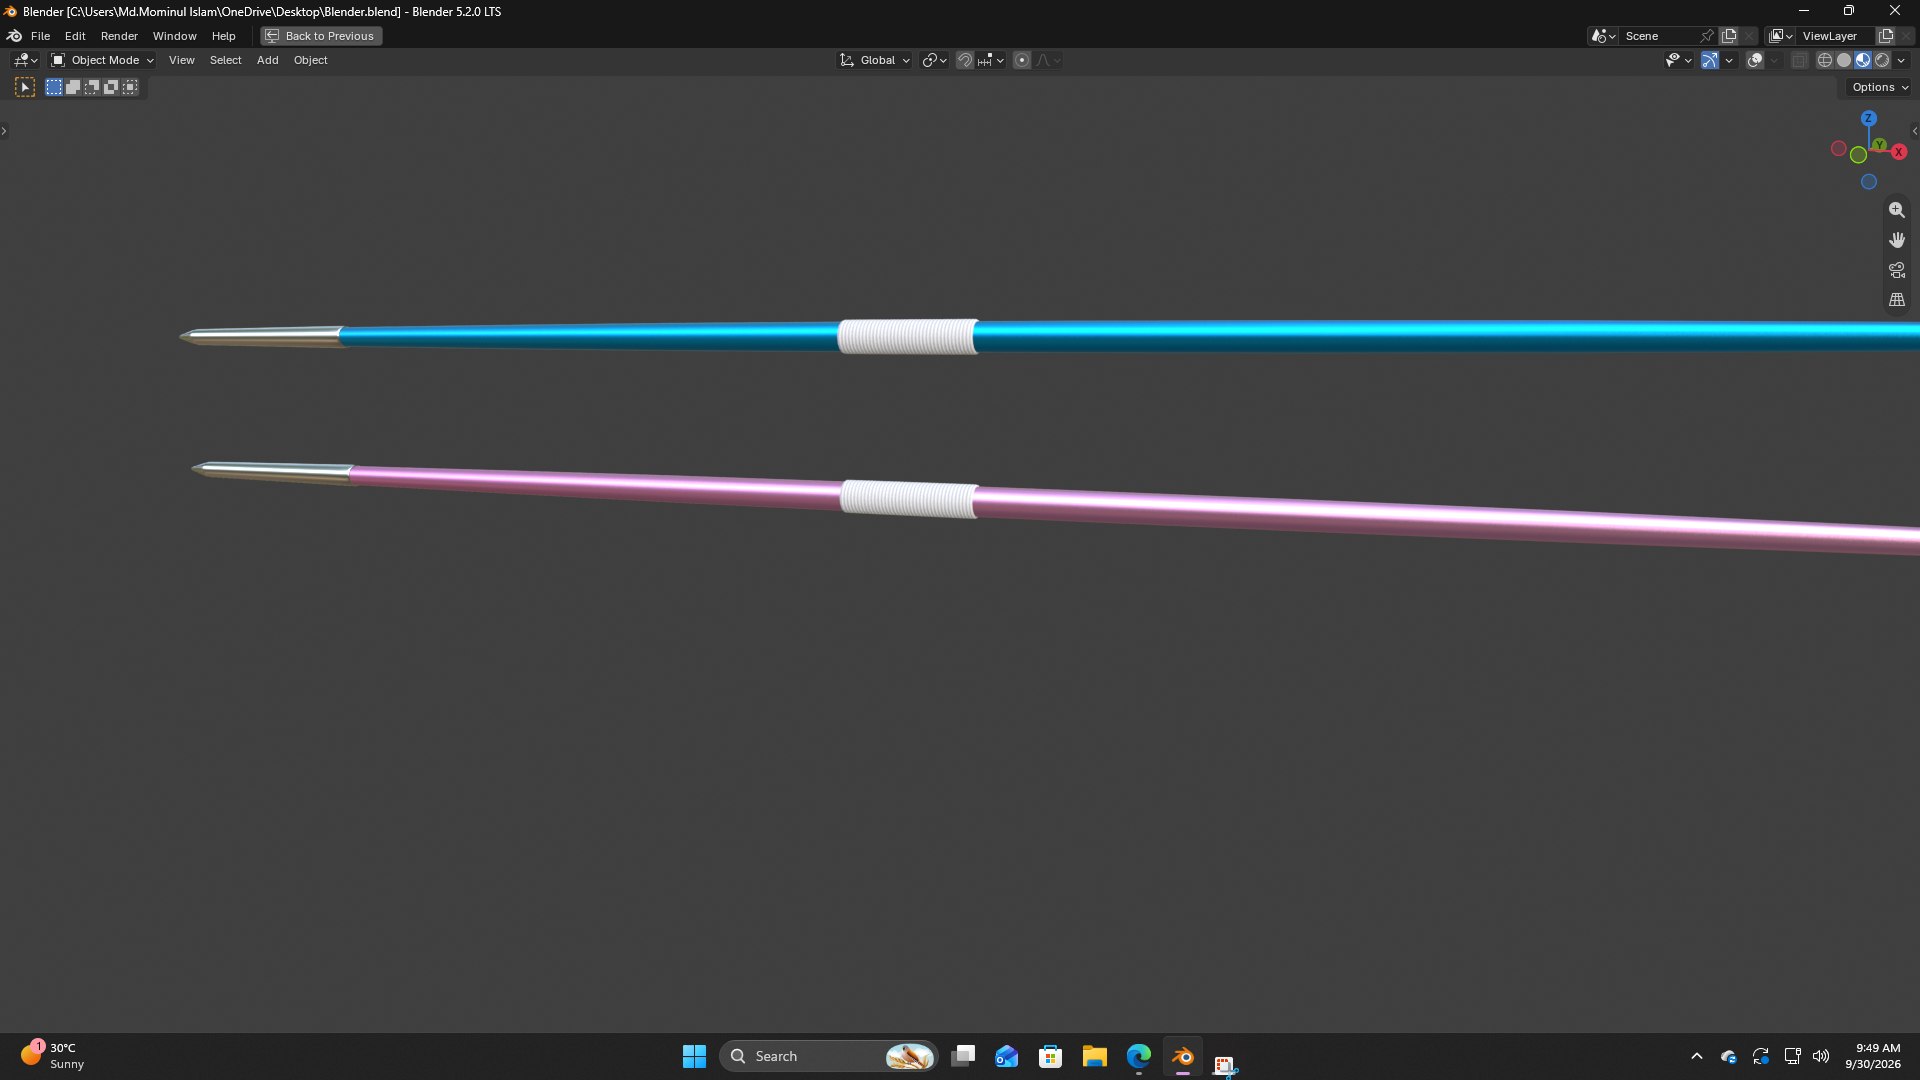
Task: Open Blender from the Windows taskbar
Action: pos(1183,1057)
